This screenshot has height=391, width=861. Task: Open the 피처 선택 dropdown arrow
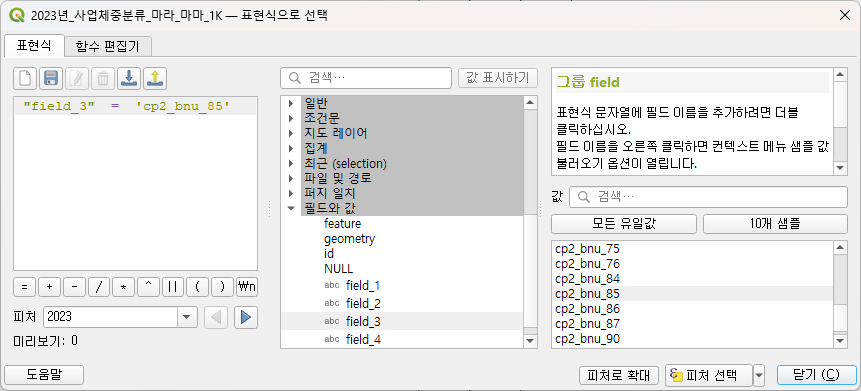pyautogui.click(x=759, y=376)
